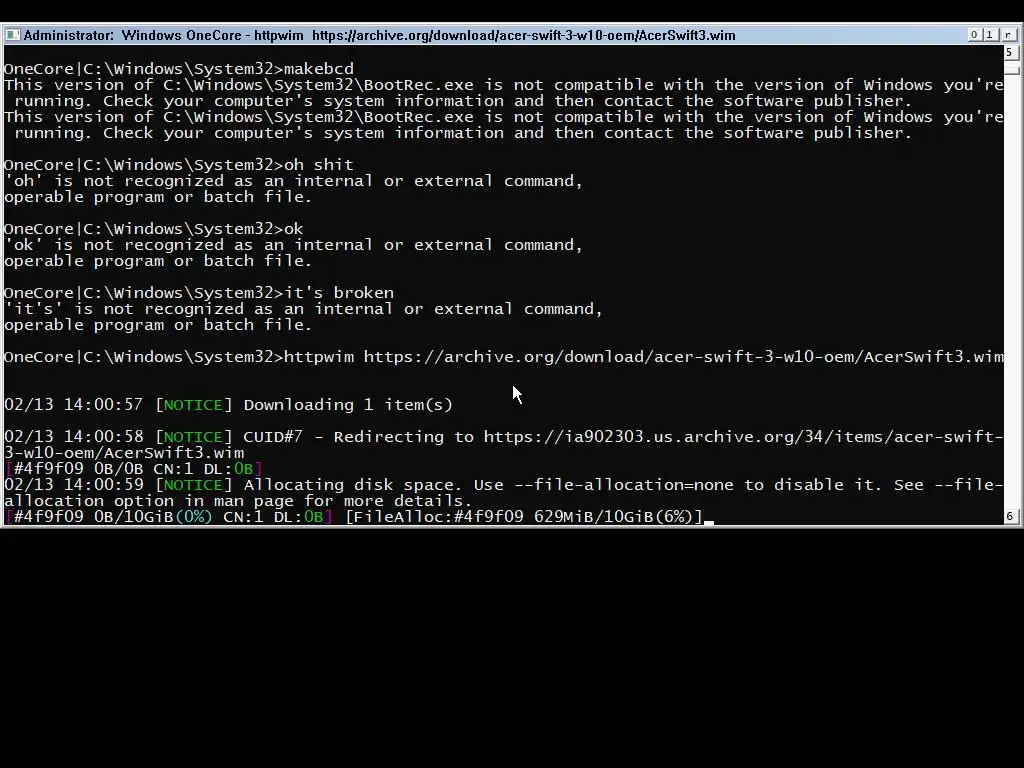Viewport: 1024px width, 768px height.
Task: Click the 'CUID#7 - Redirecting to' notice line
Action: point(504,437)
